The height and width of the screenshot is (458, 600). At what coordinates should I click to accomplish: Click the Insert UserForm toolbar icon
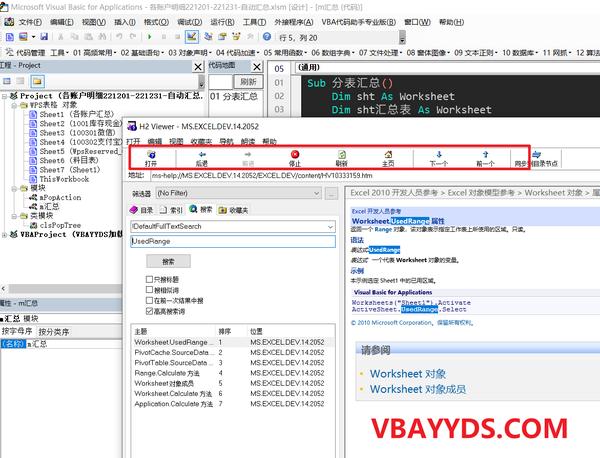pyautogui.click(x=23, y=37)
